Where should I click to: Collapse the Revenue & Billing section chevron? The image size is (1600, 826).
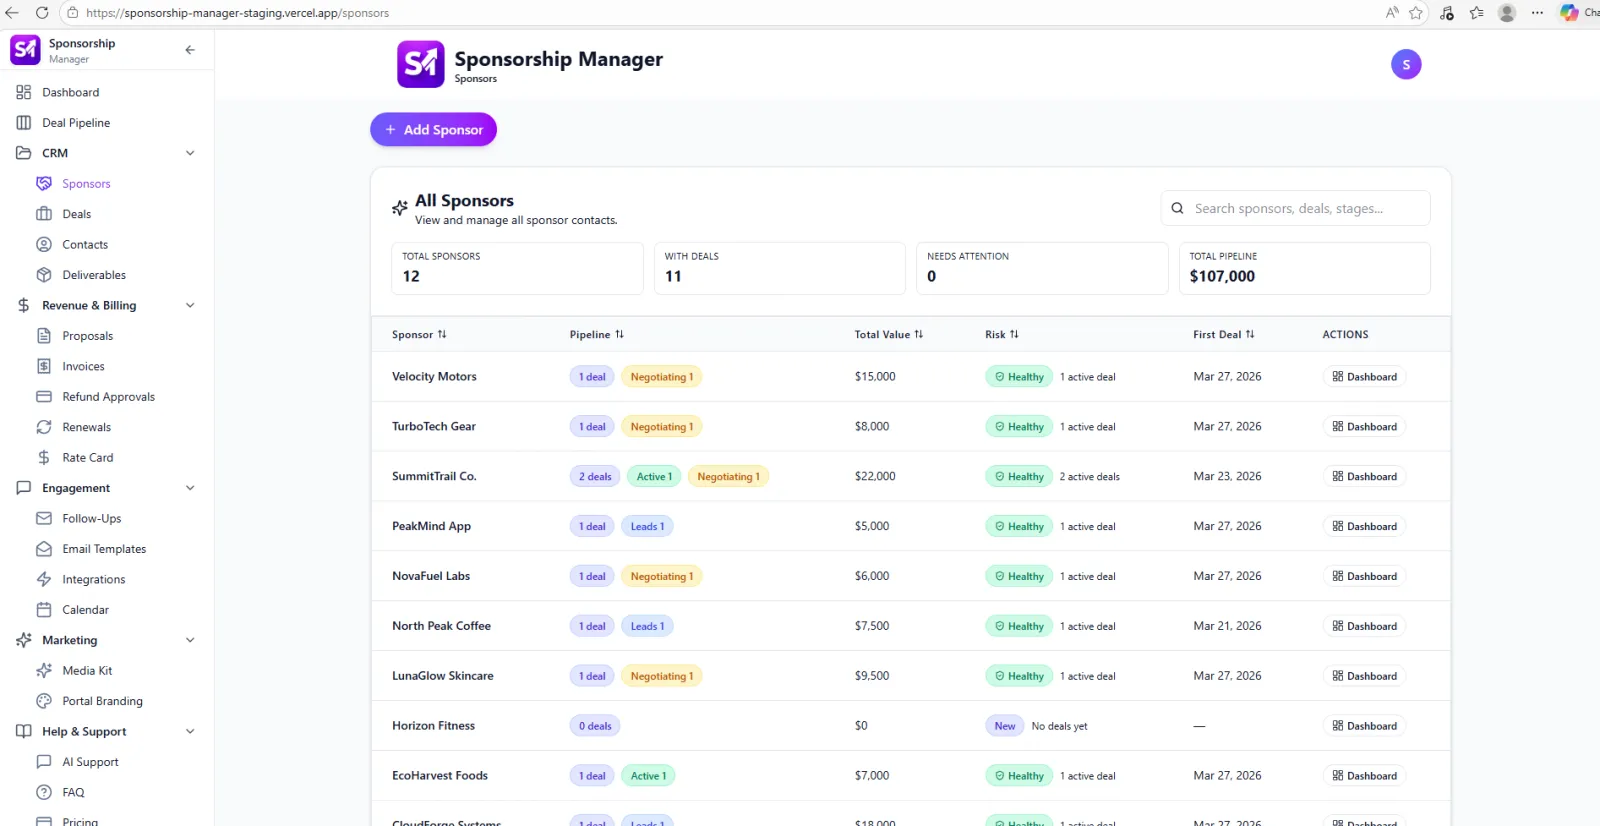pyautogui.click(x=190, y=305)
